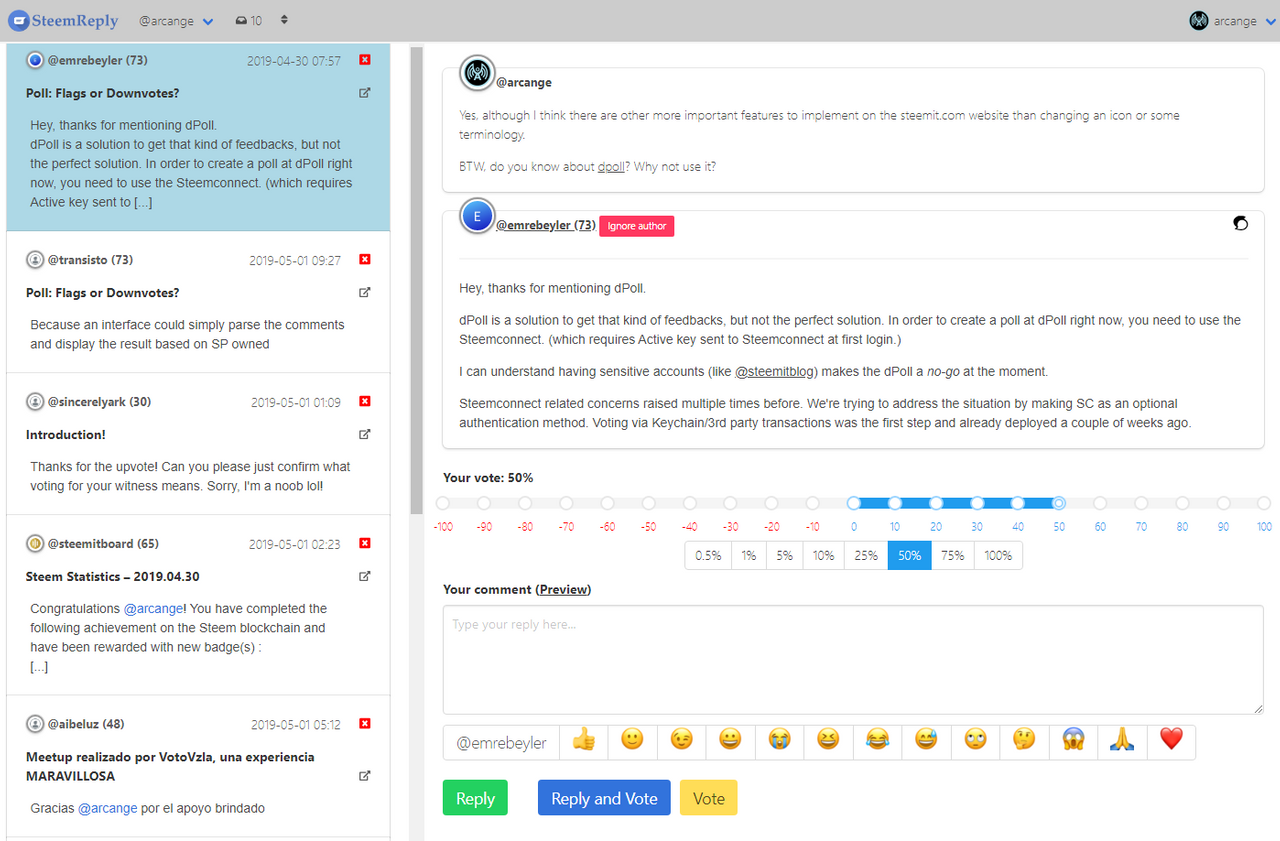The height and width of the screenshot is (841, 1280).
Task: Insert thumbs up emoji
Action: [x=584, y=743]
